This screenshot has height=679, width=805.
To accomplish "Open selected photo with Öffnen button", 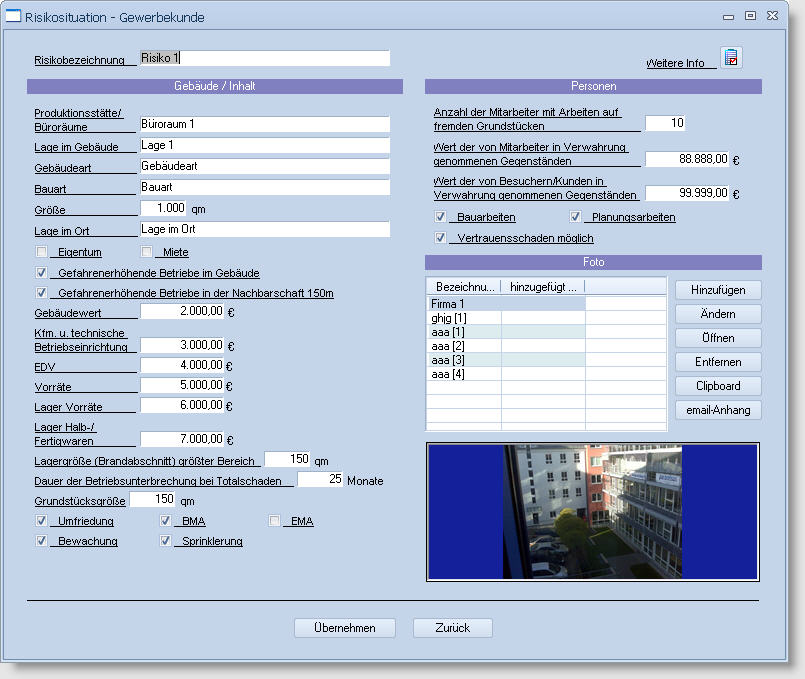I will point(717,338).
